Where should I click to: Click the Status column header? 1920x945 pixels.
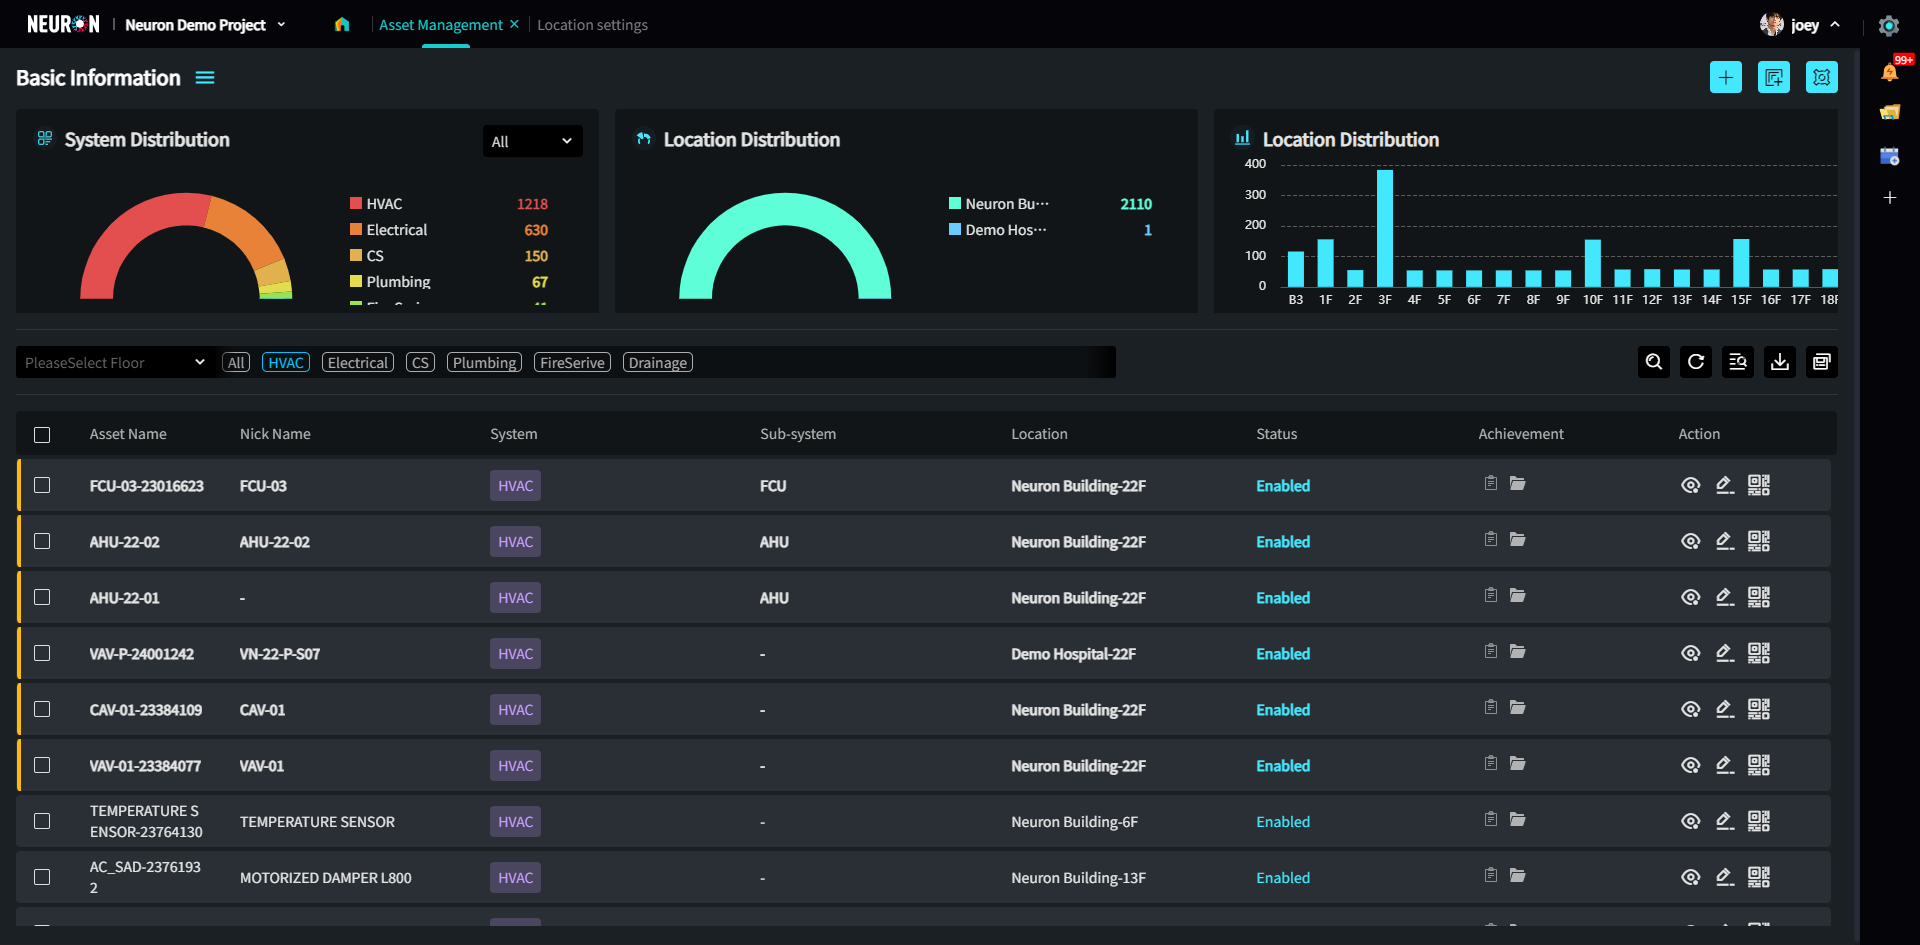pos(1276,434)
